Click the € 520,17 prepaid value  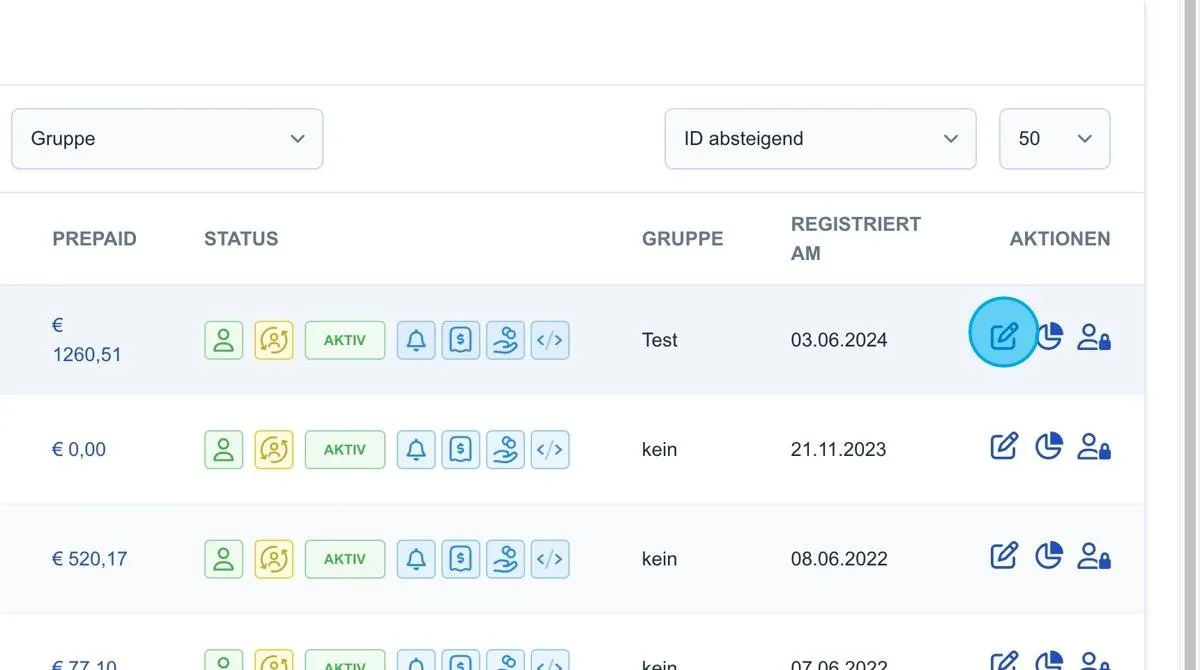click(x=90, y=559)
